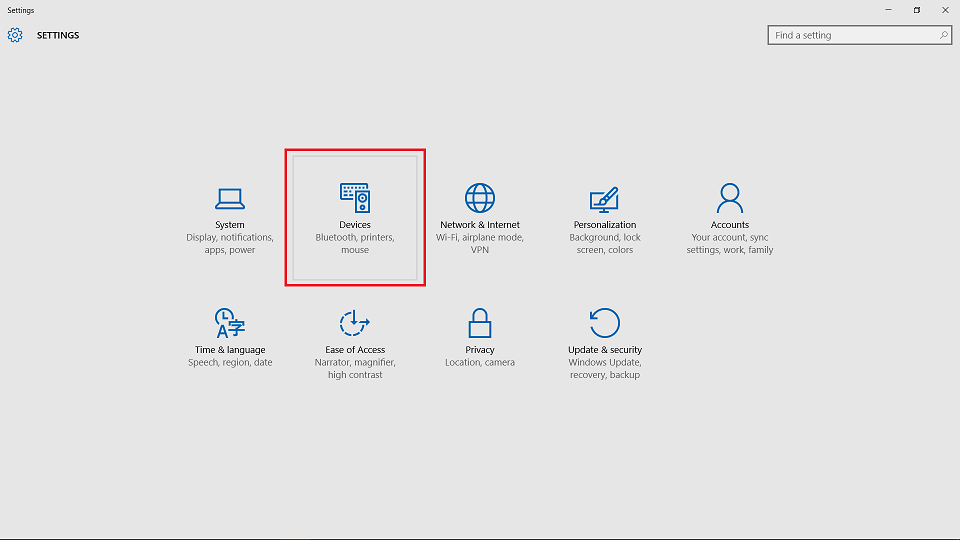Open the Update & security refresh icon
The width and height of the screenshot is (960, 540).
[x=604, y=323]
